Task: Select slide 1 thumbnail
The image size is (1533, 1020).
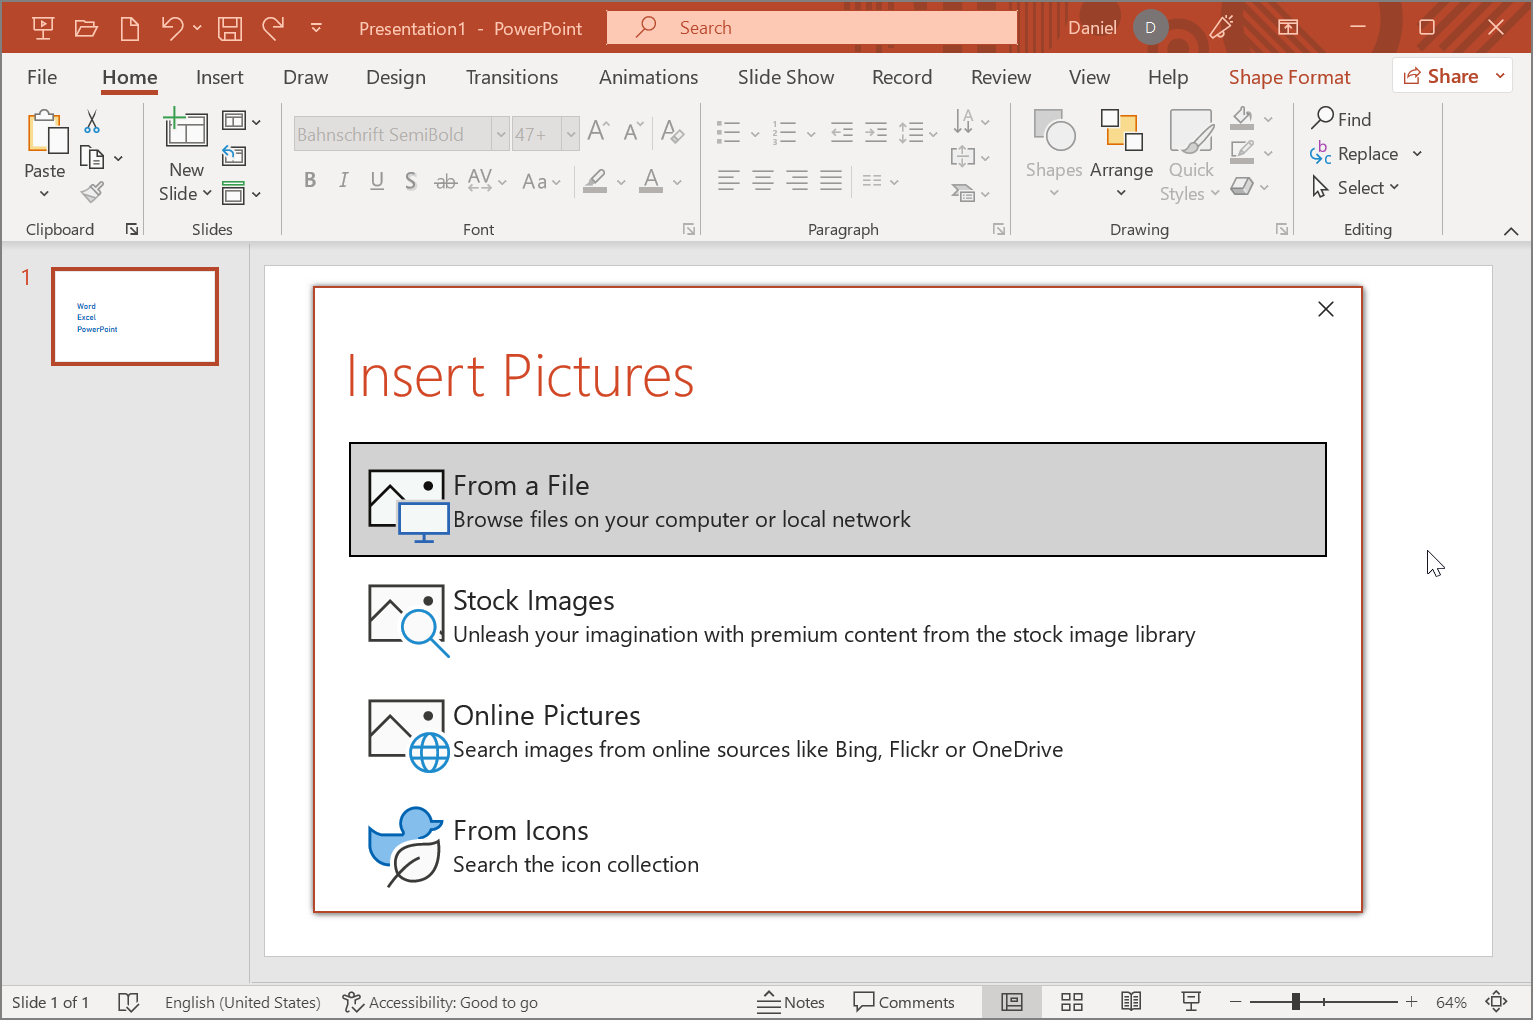Action: click(135, 316)
